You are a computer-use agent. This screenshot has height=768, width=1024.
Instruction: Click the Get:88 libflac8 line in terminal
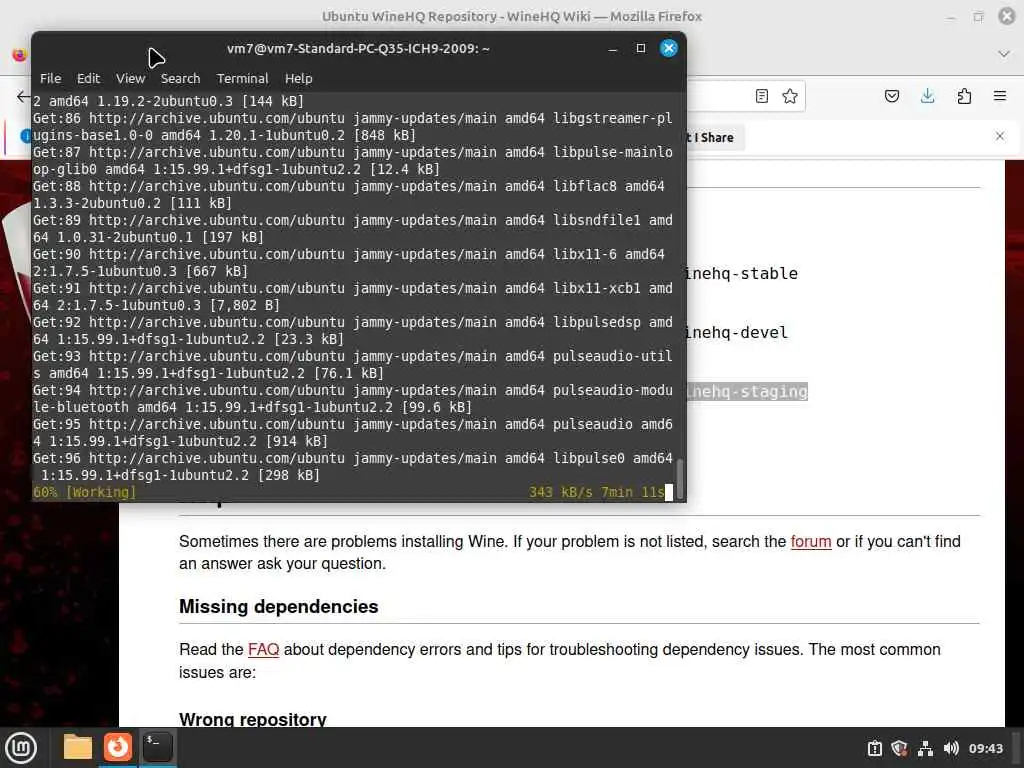pyautogui.click(x=349, y=195)
